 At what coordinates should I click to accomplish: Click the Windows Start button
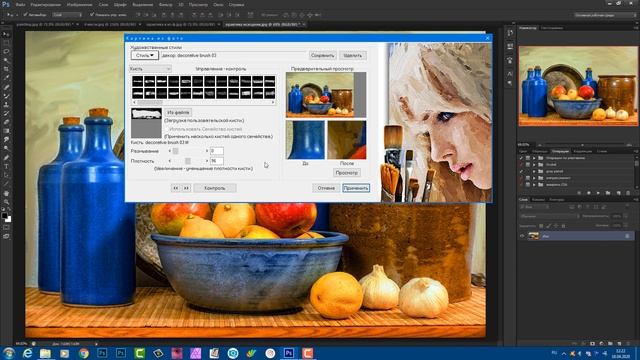(9, 353)
